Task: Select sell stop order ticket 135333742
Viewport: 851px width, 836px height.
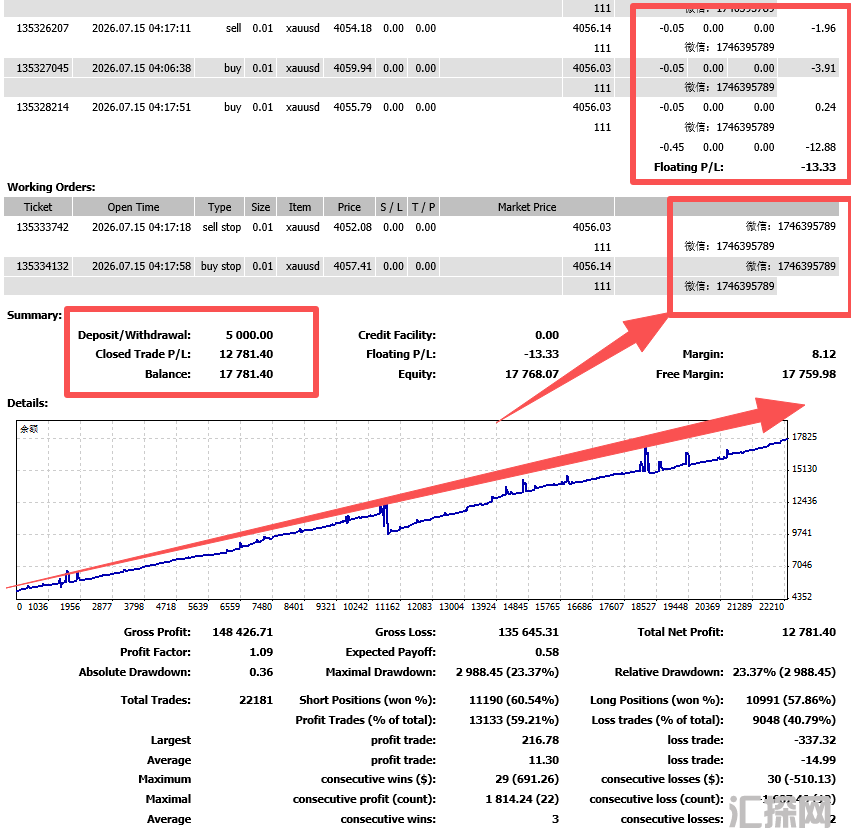Action: [x=42, y=227]
